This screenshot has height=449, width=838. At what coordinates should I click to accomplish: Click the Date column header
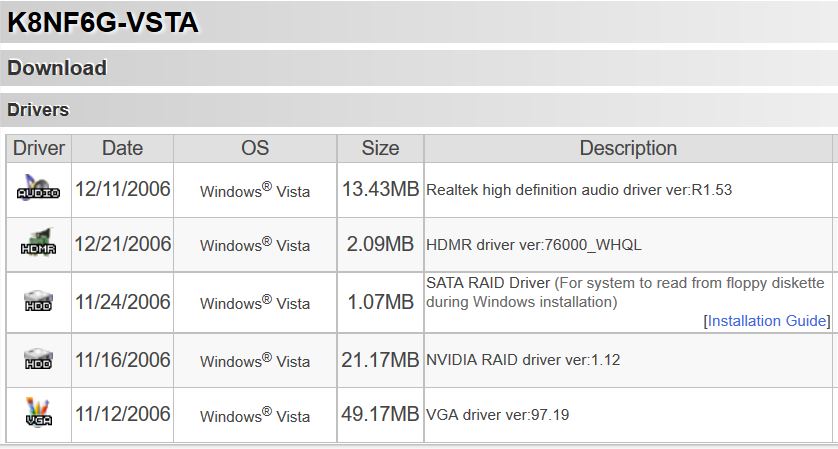tap(122, 148)
